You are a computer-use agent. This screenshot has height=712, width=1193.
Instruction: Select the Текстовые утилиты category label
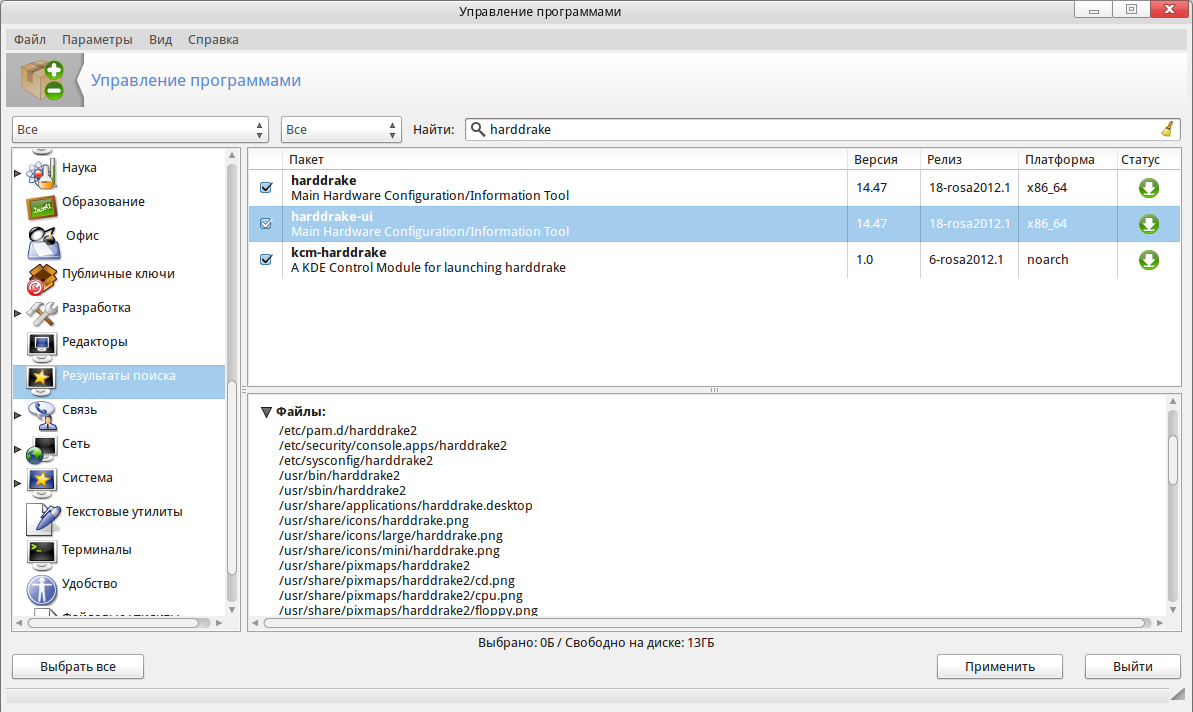pyautogui.click(x=124, y=512)
